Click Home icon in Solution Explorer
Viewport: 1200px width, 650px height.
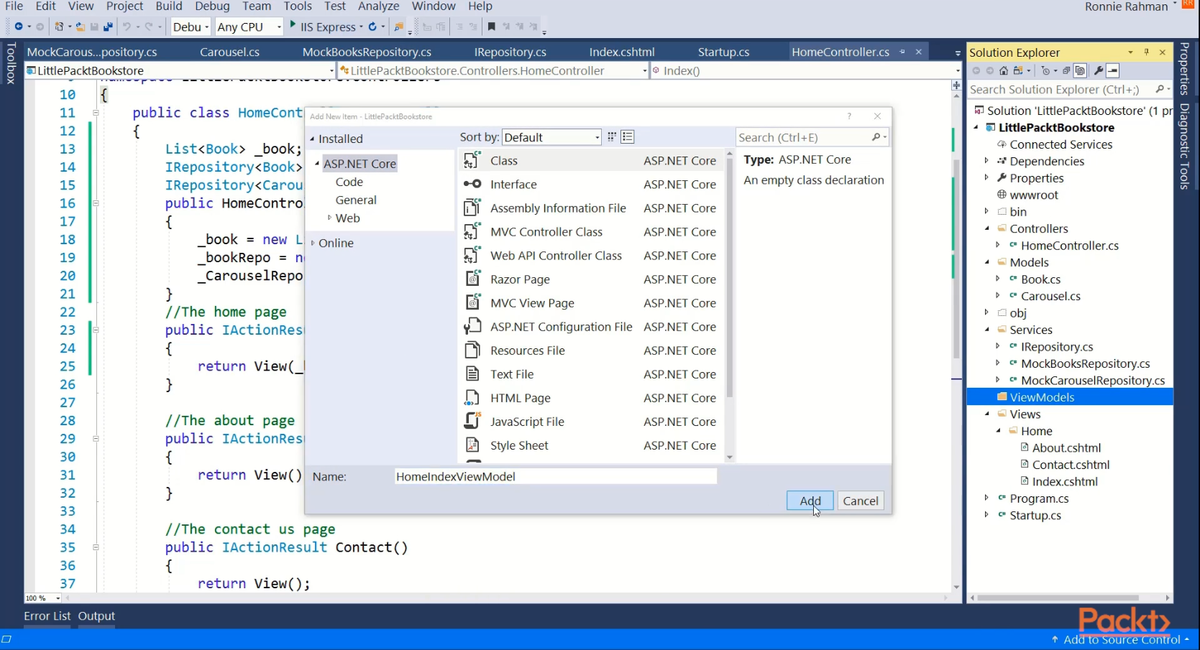coord(1004,71)
